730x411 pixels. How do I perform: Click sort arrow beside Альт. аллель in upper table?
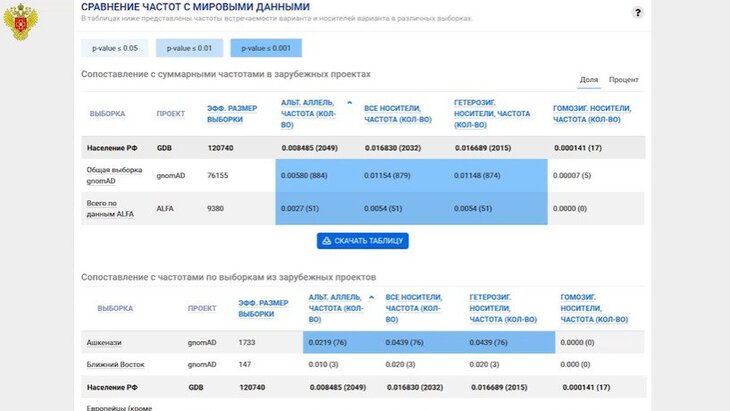pos(349,103)
